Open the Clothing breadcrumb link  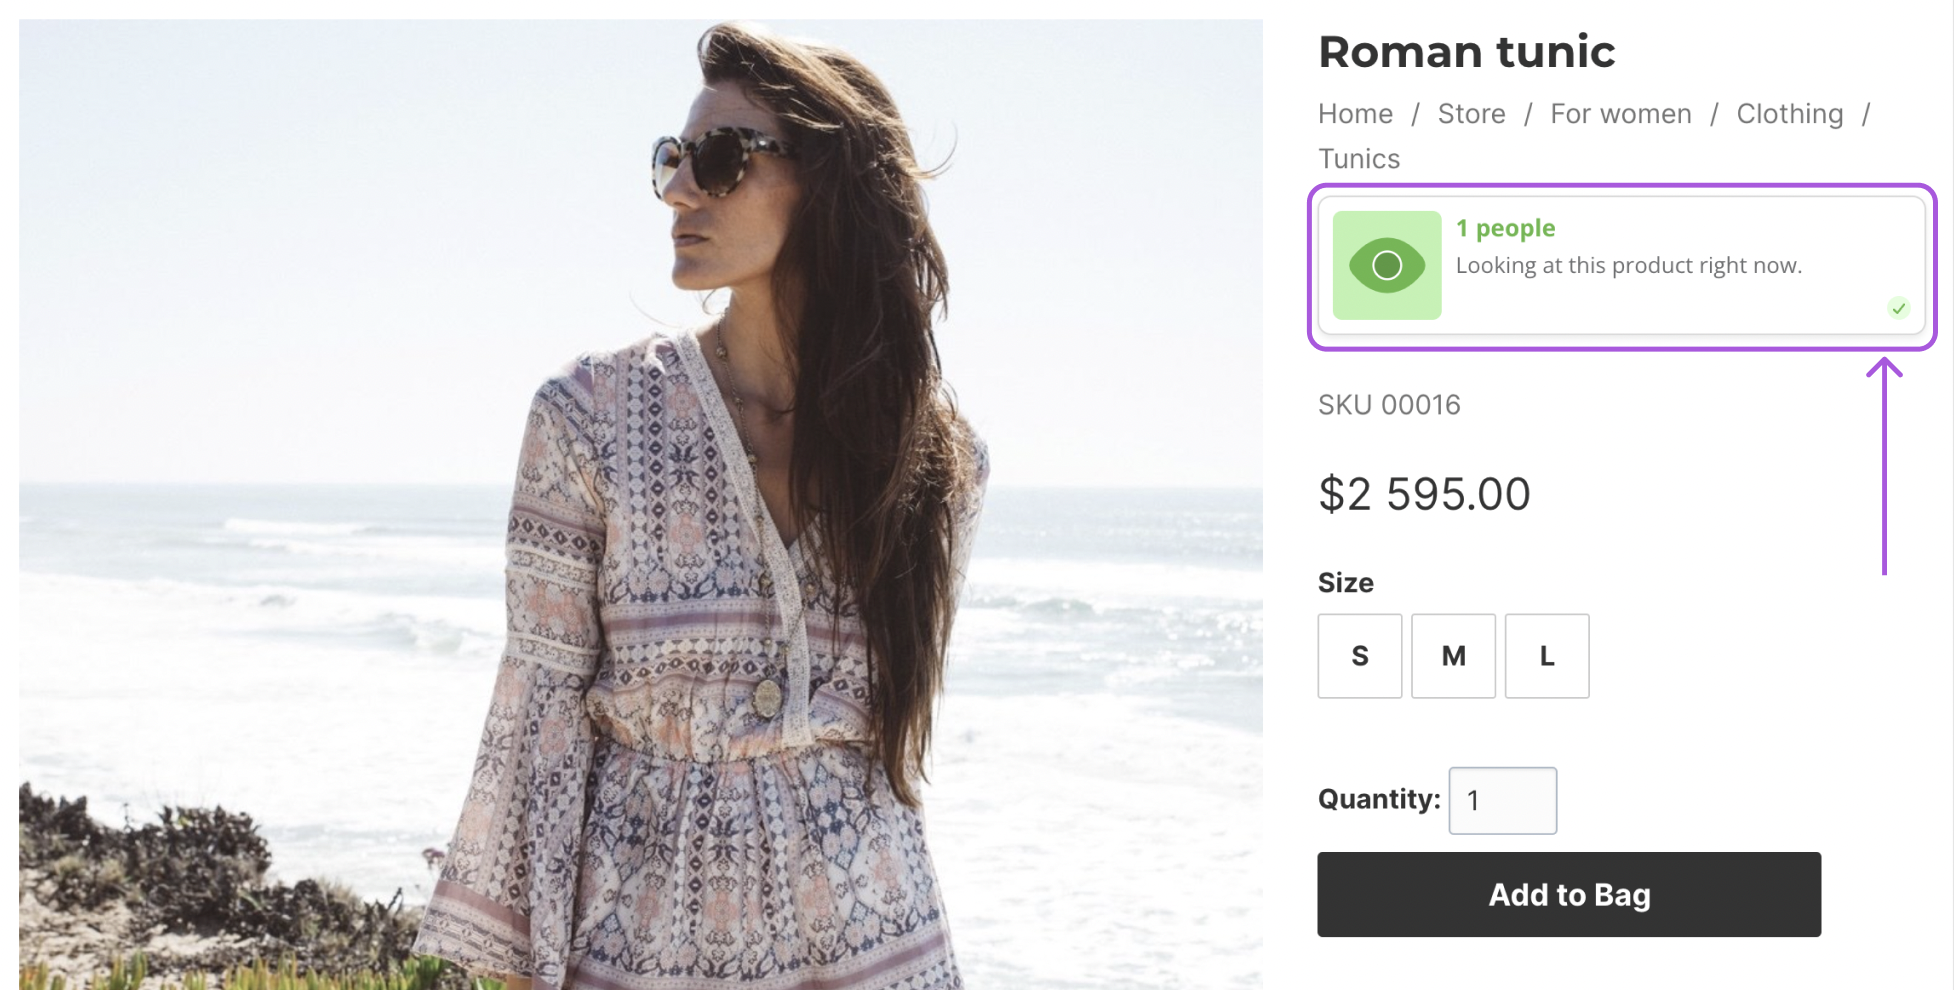1789,114
